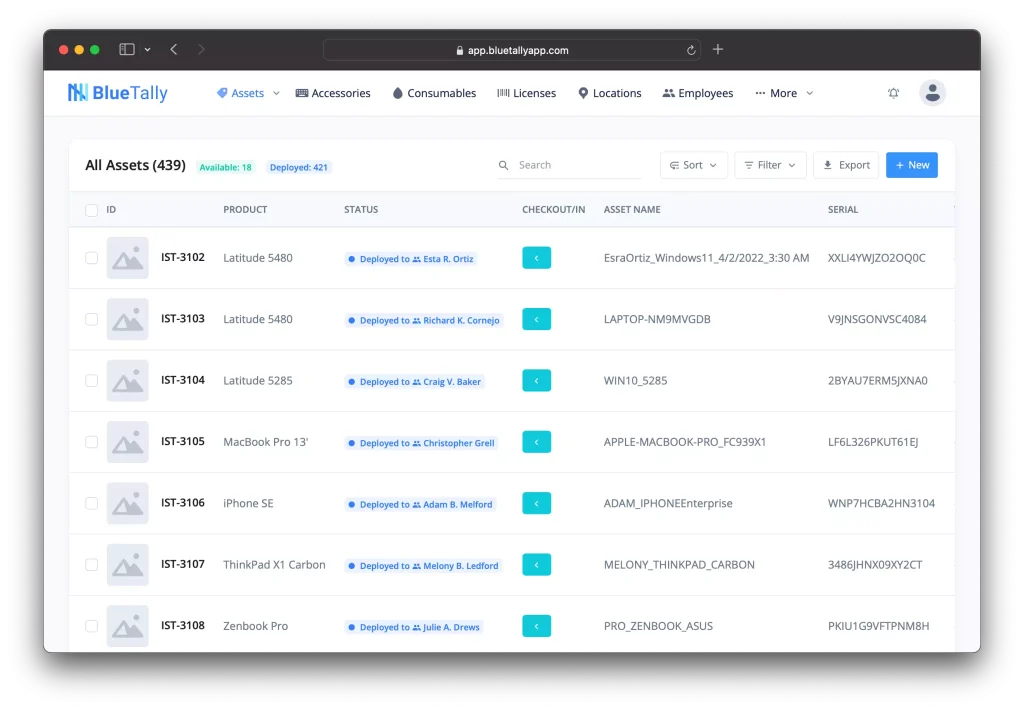
Task: Toggle the select-all checkbox in table header
Action: (x=91, y=210)
